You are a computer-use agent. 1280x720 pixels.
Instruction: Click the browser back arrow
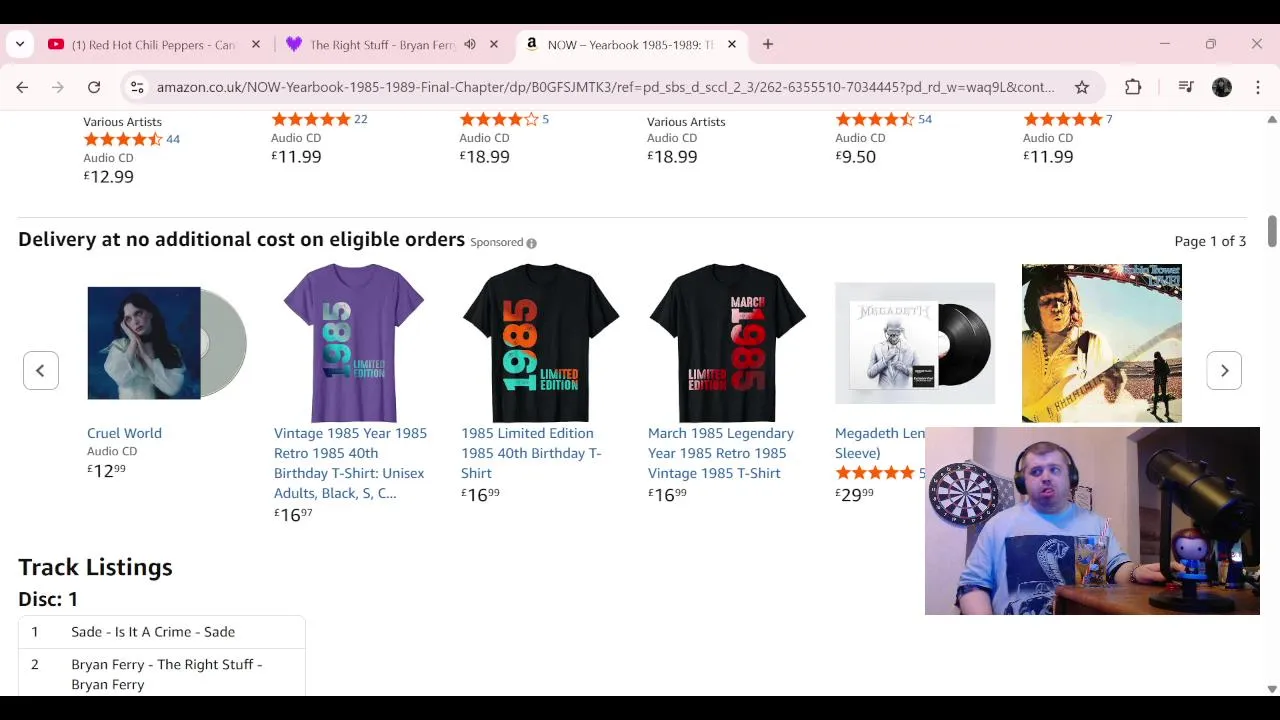(x=22, y=87)
